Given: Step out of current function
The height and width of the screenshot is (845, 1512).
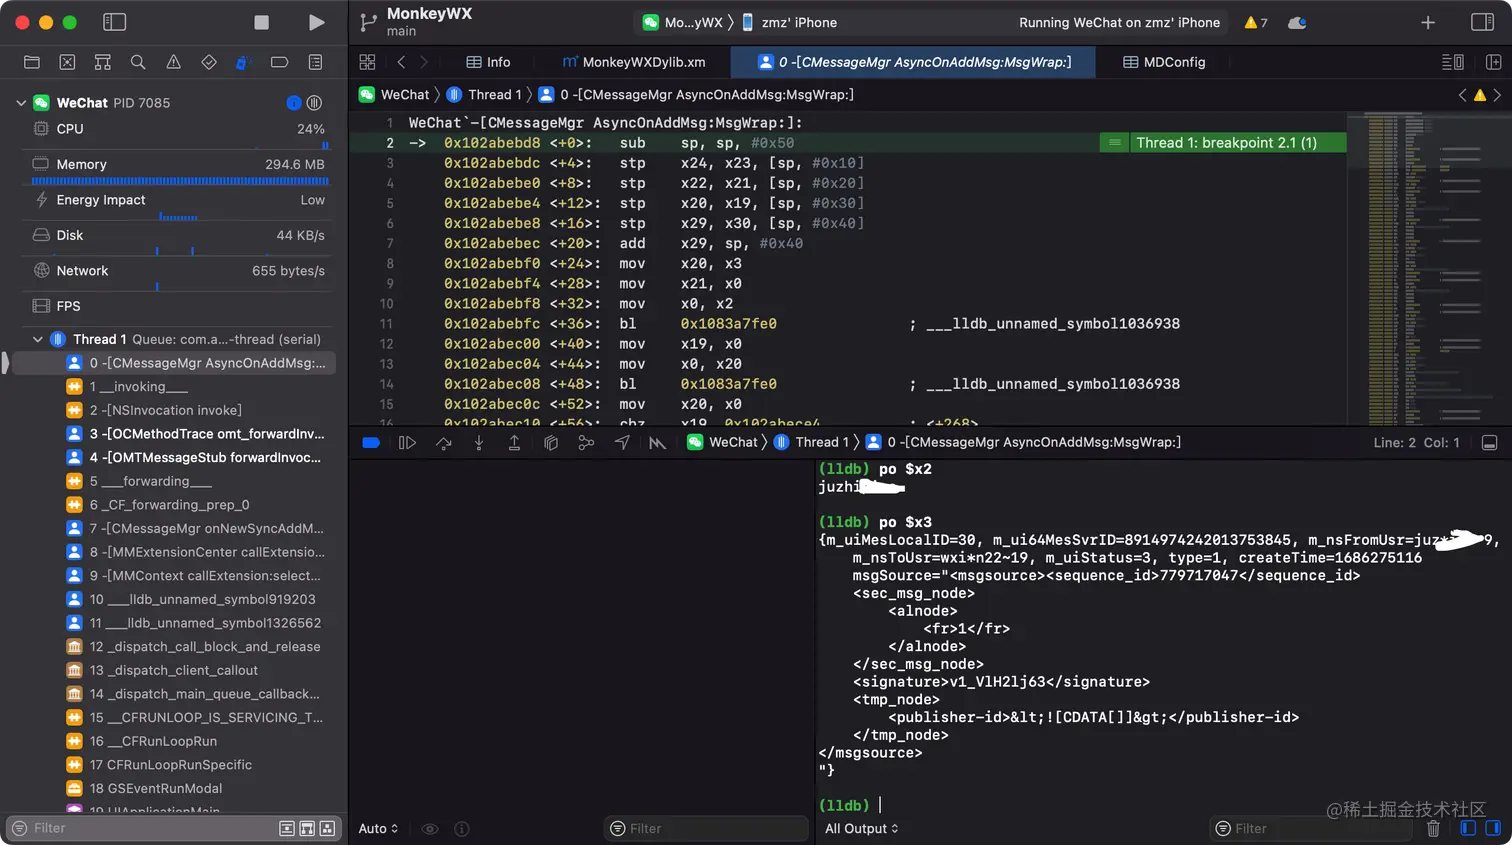Looking at the screenshot, I should [514, 442].
